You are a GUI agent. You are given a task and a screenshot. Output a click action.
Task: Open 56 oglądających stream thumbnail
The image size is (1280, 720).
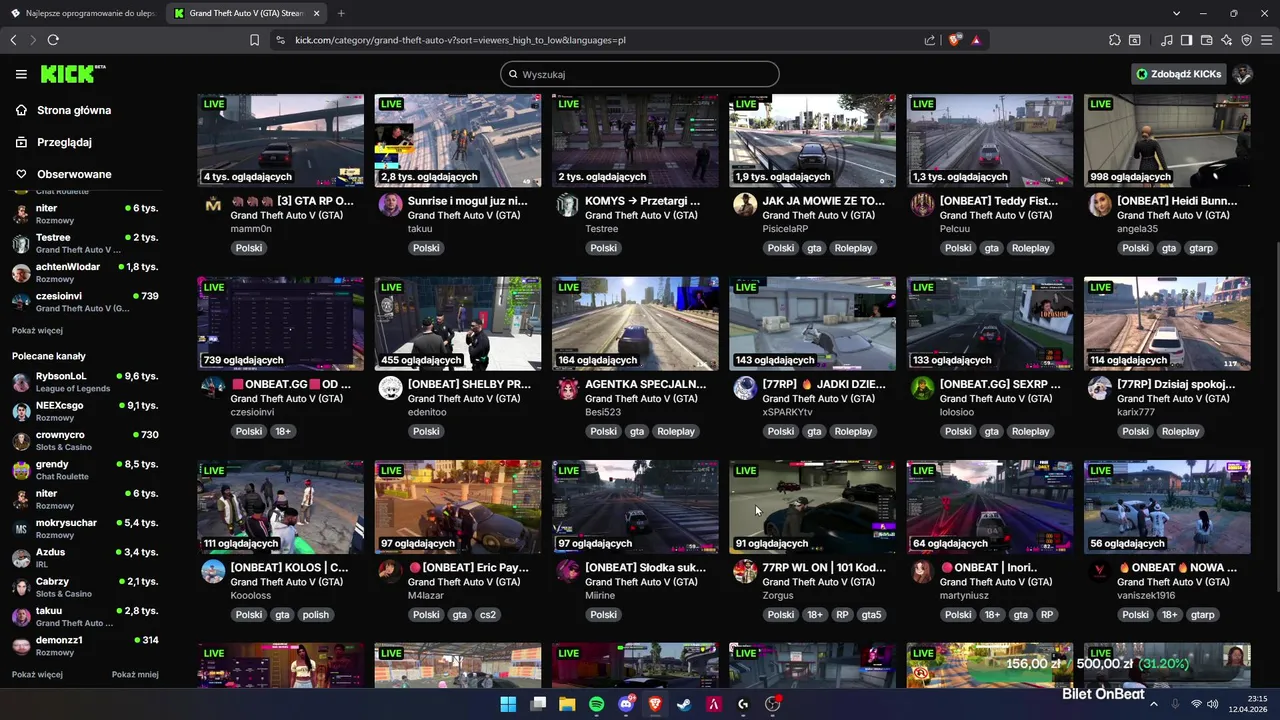(1167, 507)
